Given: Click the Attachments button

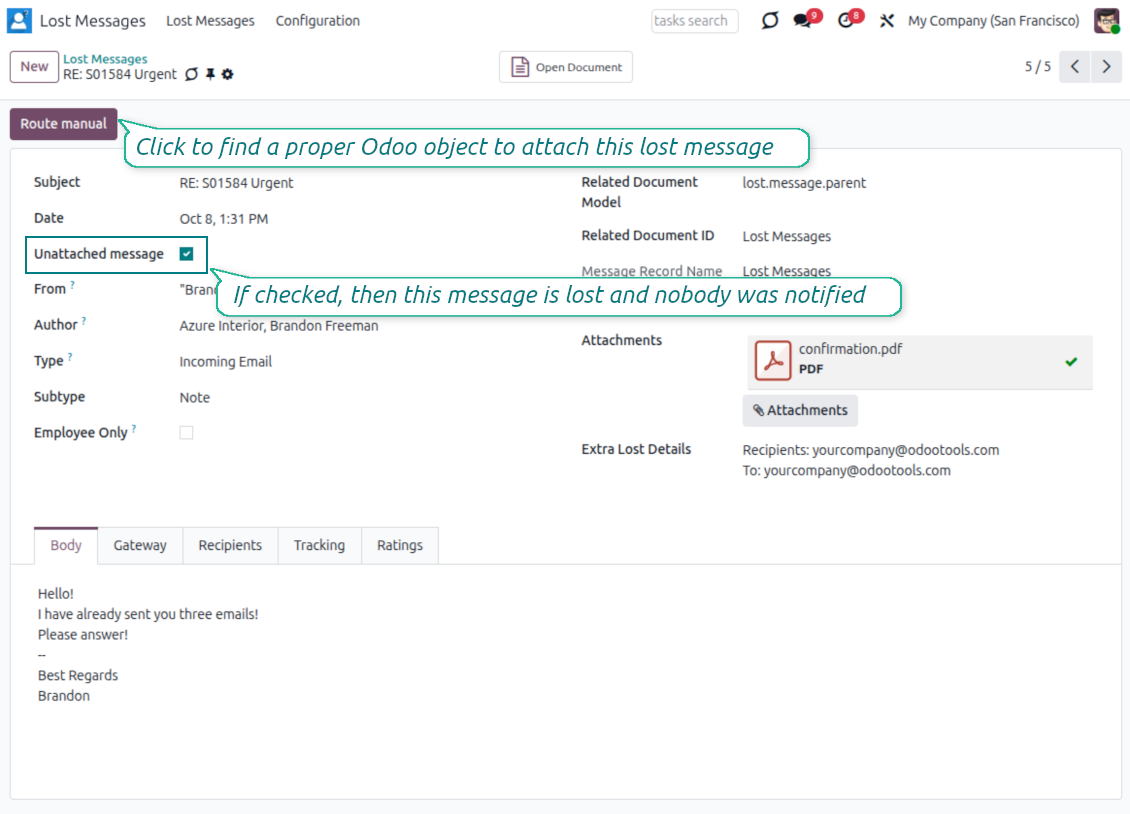Looking at the screenshot, I should click(x=800, y=411).
